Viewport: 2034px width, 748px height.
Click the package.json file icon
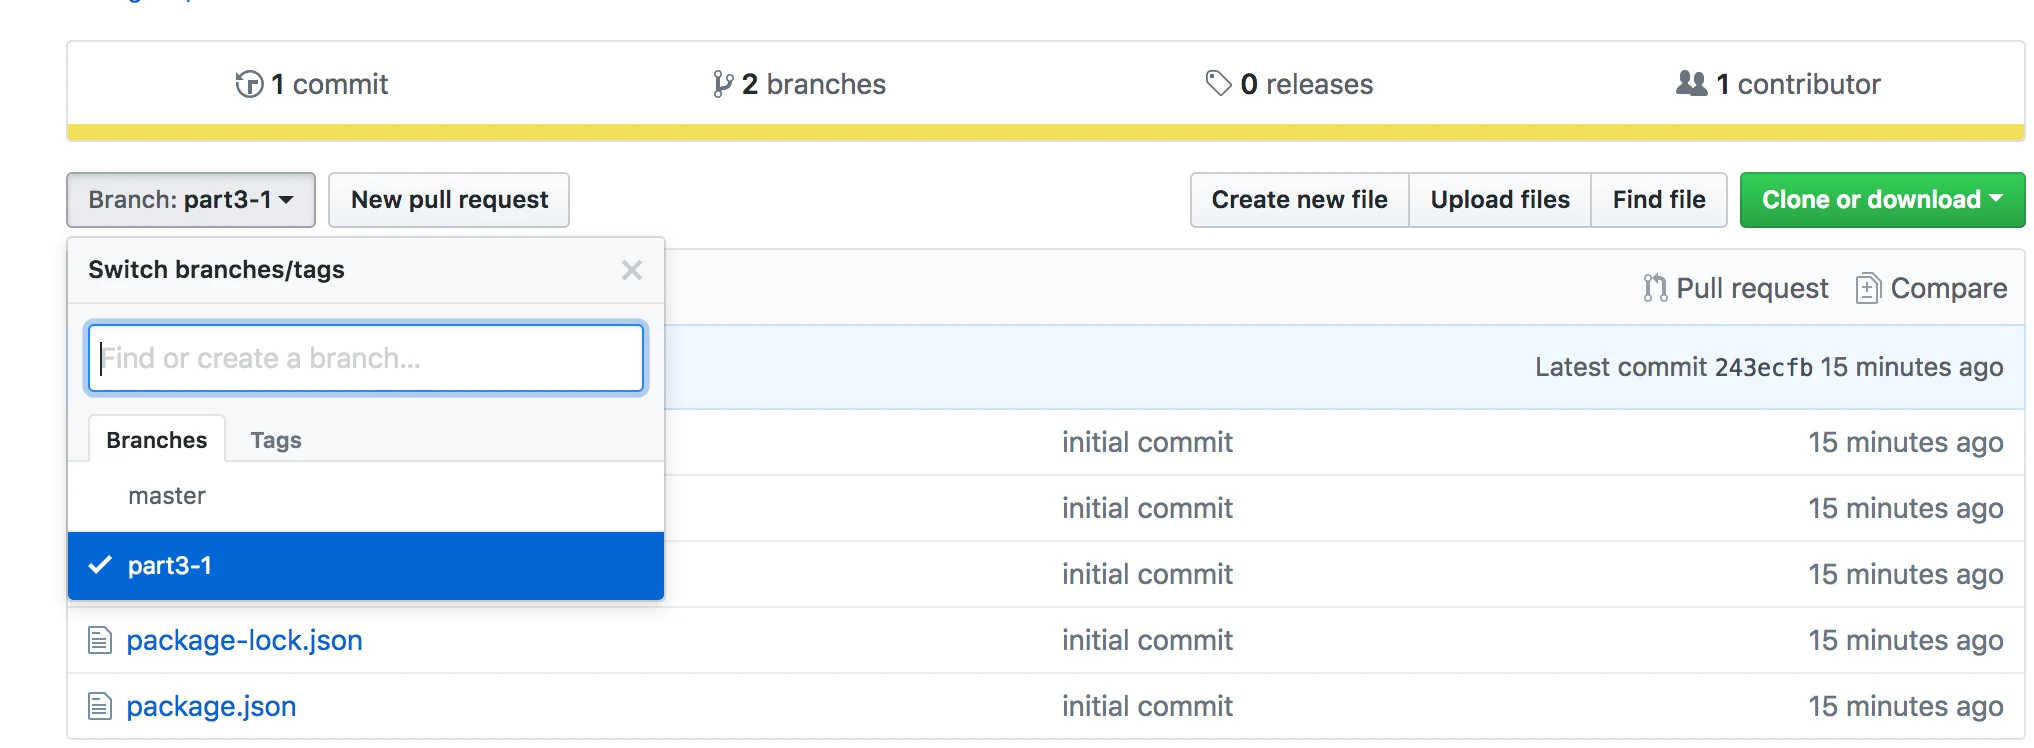coord(100,706)
